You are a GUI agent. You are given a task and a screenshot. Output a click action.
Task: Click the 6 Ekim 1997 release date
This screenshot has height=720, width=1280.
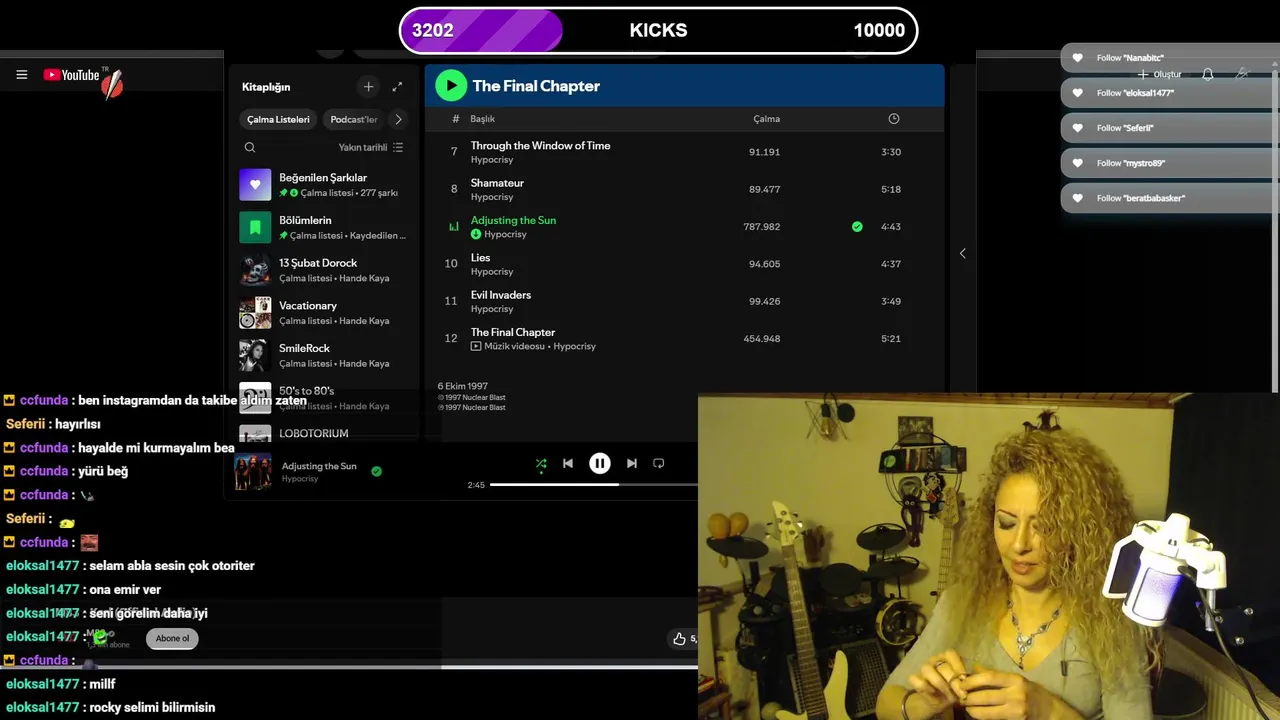point(462,386)
